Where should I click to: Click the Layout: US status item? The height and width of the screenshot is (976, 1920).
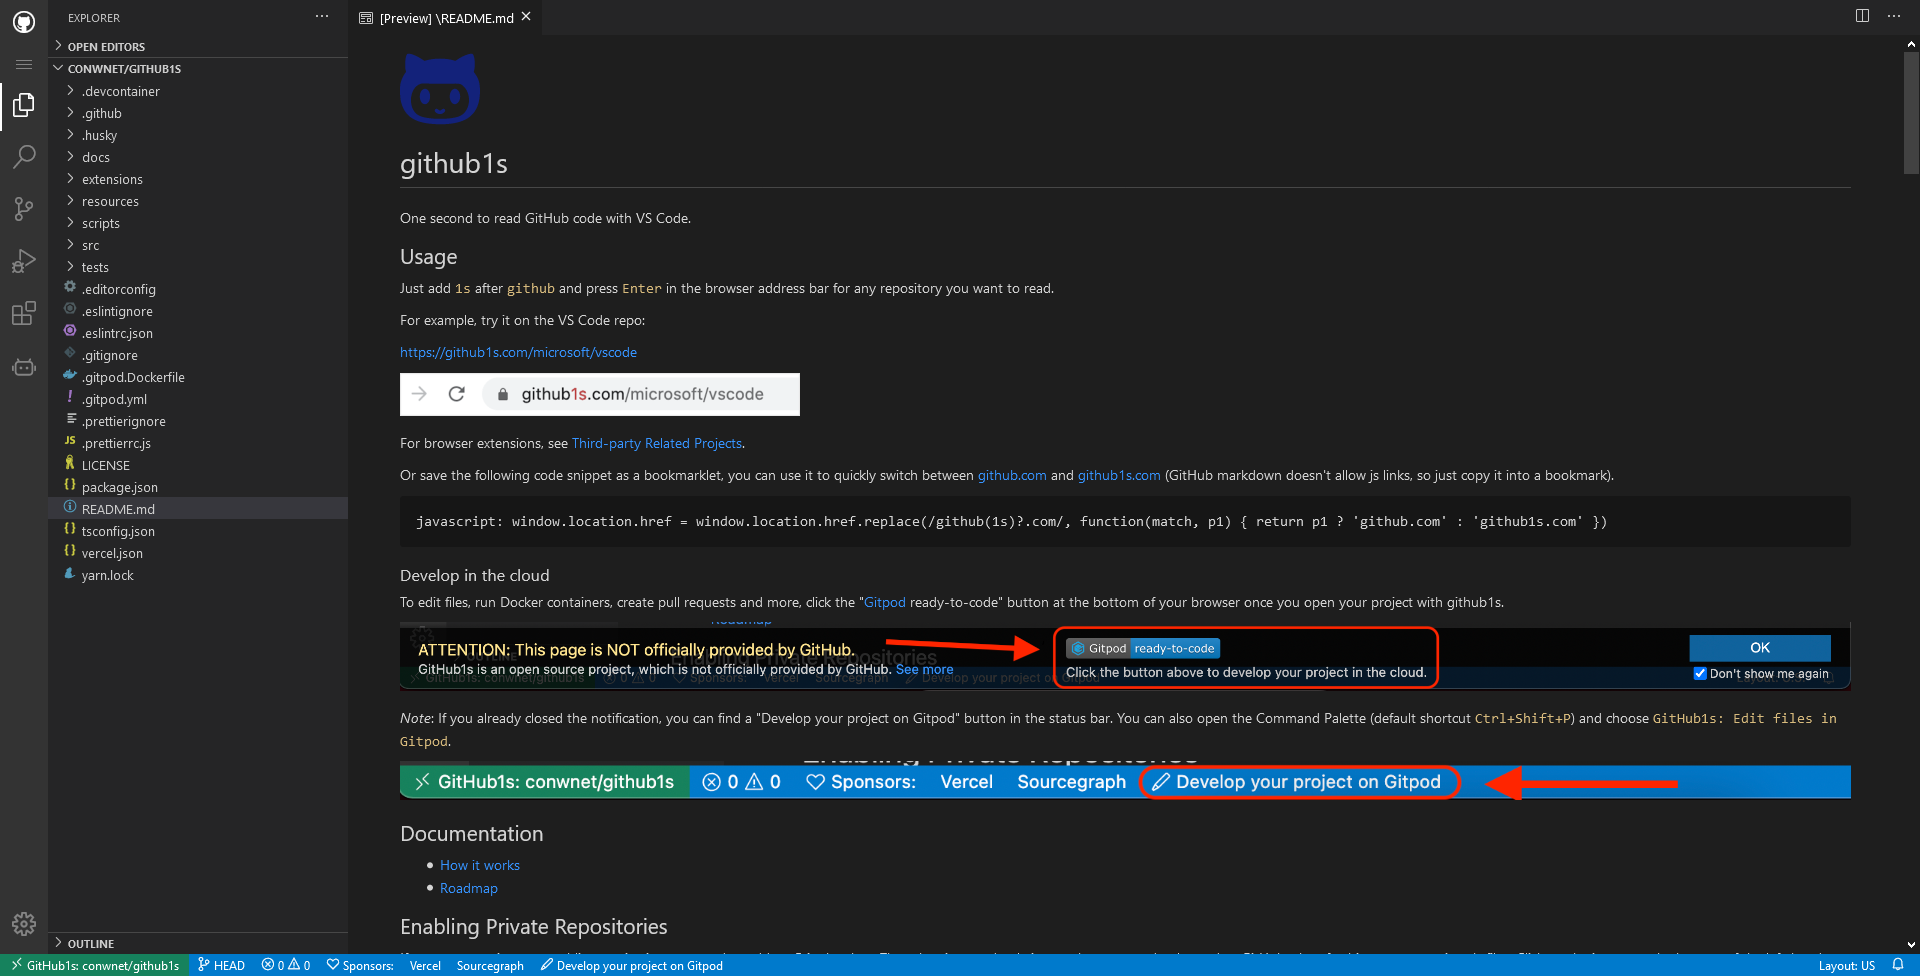tap(1846, 965)
